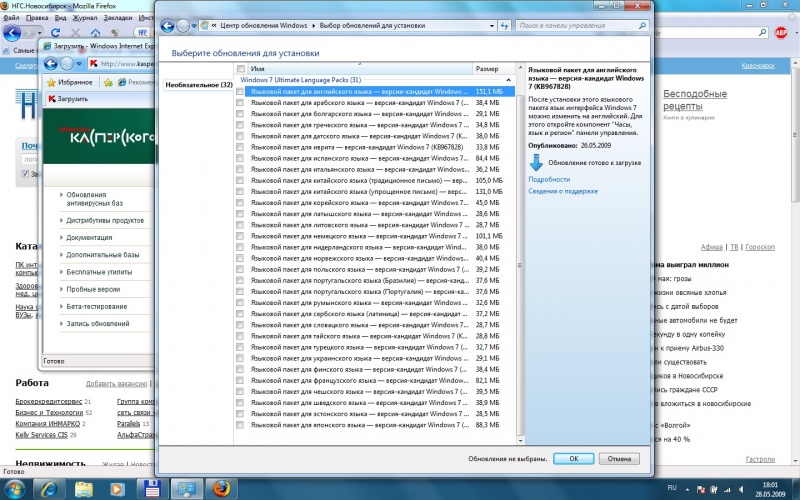Click the add-to-favorites star icon in Internet Explorer
The height and width of the screenshot is (500, 800).
[x=108, y=82]
